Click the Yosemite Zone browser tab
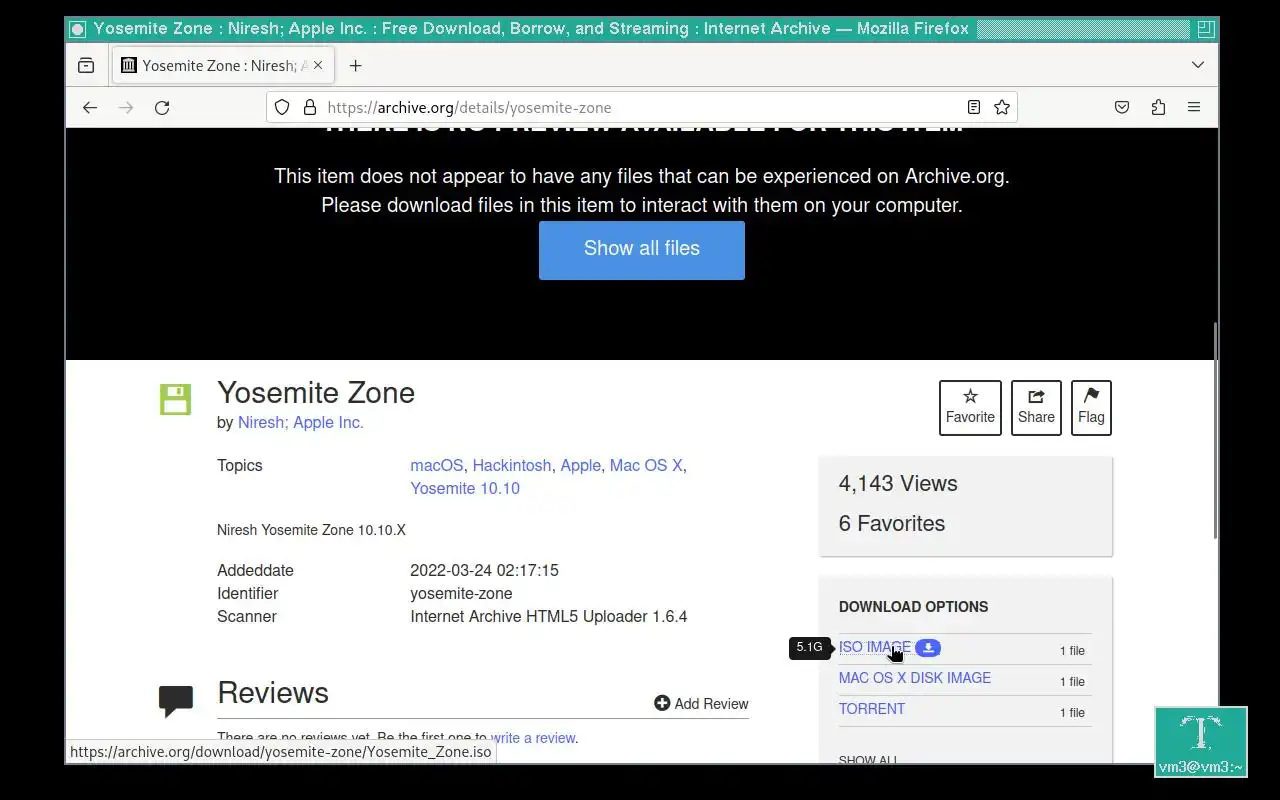1280x800 pixels. click(x=222, y=66)
